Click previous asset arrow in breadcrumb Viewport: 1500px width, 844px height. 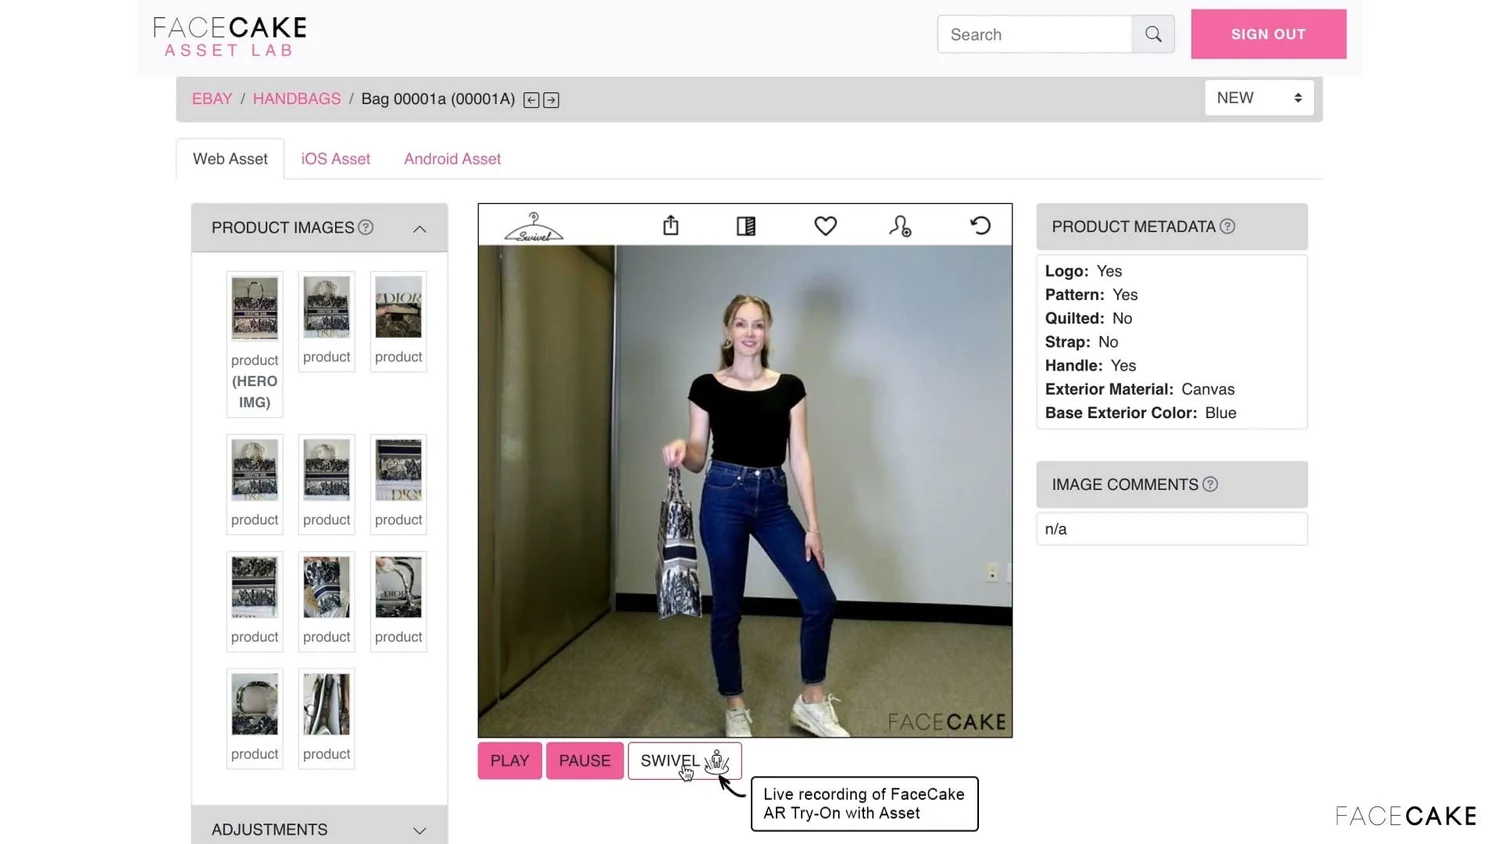tap(531, 100)
